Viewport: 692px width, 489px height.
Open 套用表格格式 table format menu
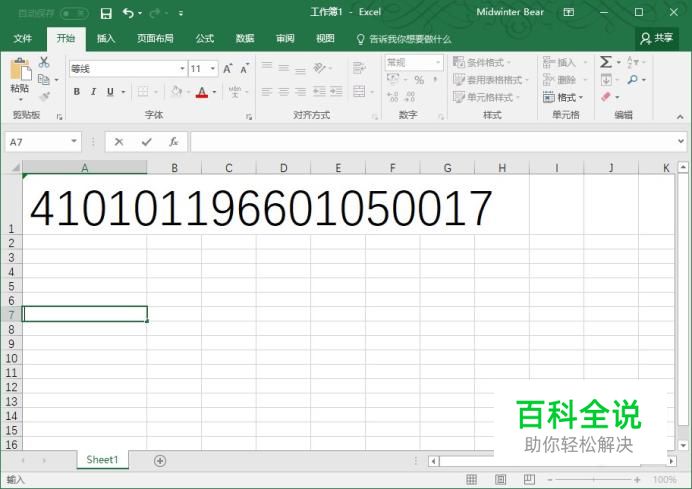(x=490, y=80)
